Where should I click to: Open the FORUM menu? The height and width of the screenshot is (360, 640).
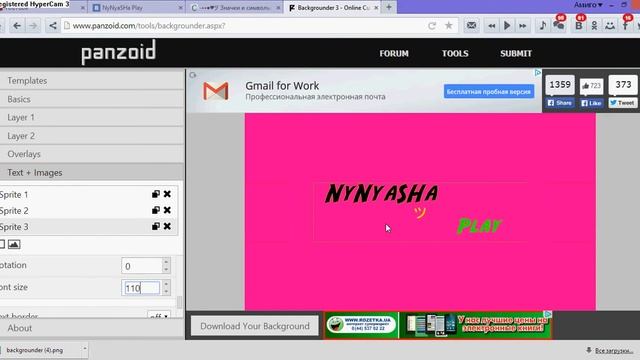394,53
